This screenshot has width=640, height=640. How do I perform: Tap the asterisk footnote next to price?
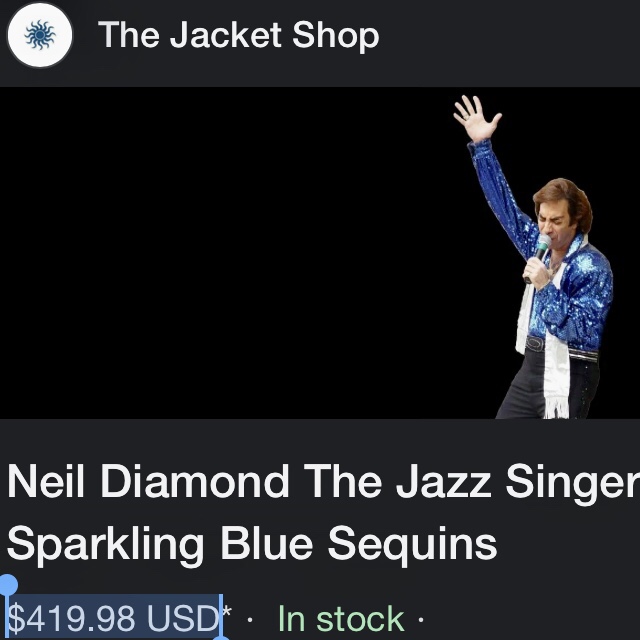tap(227, 612)
